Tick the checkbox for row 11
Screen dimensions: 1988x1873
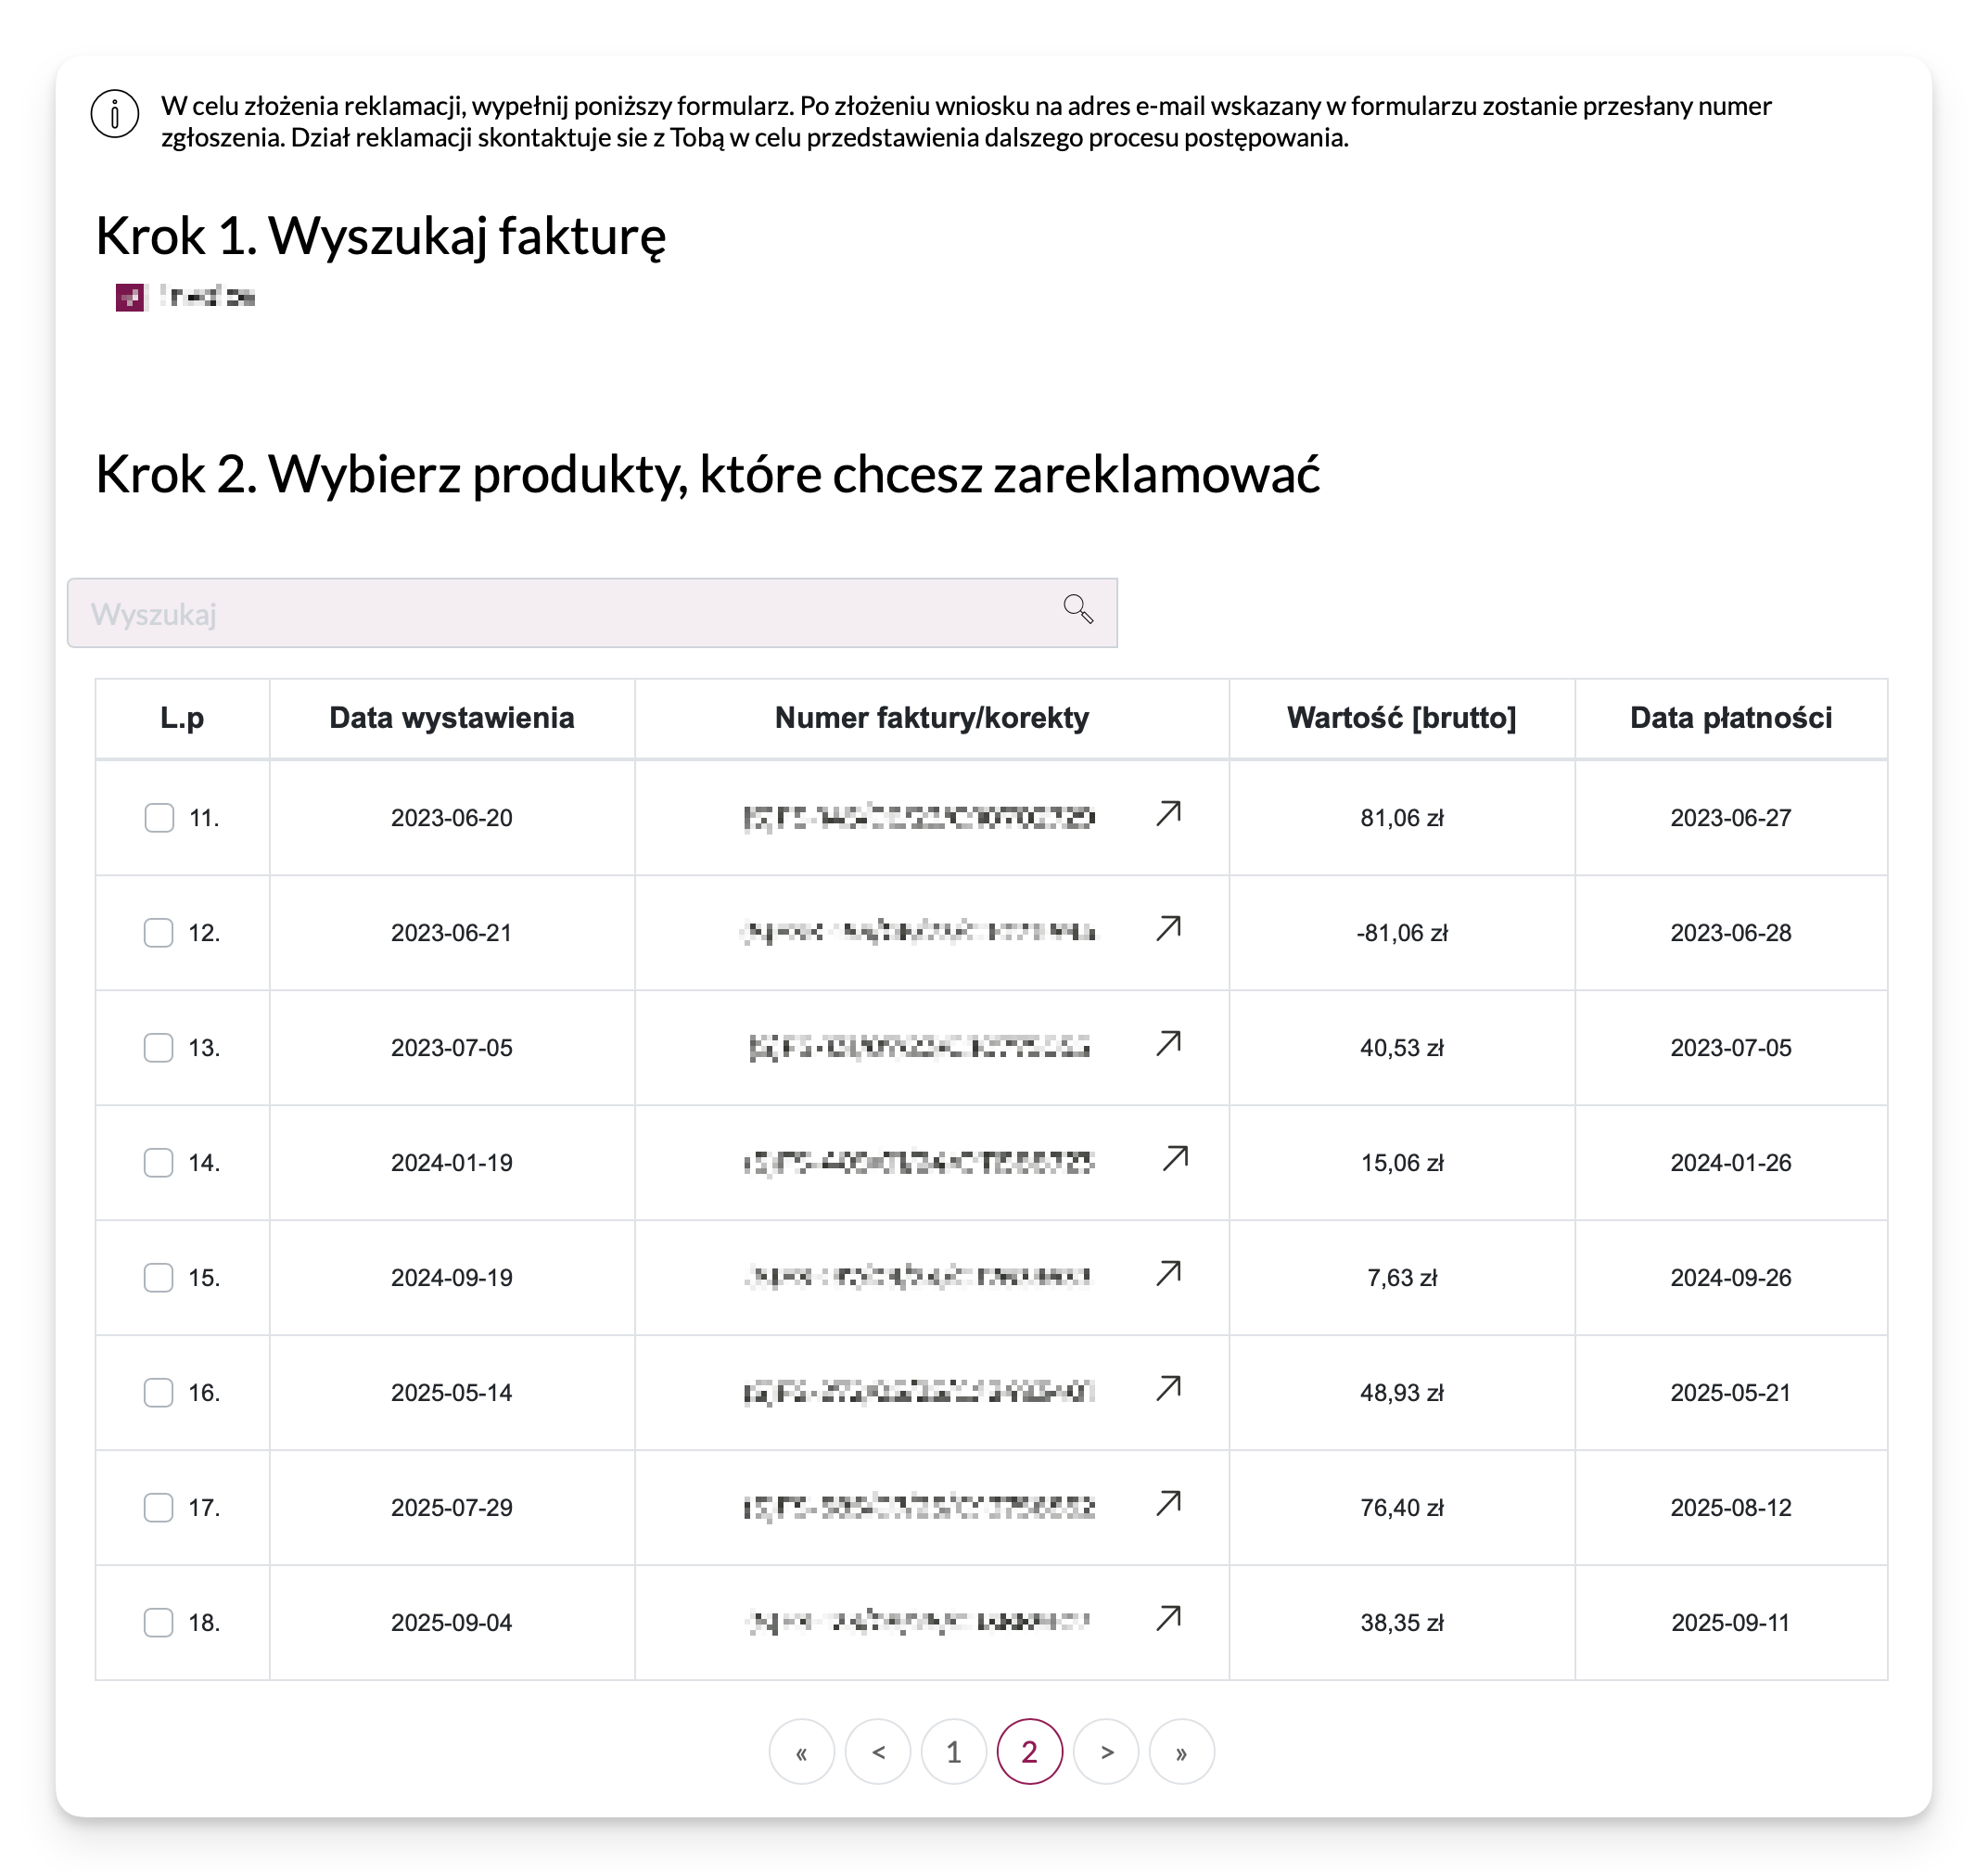coord(159,818)
